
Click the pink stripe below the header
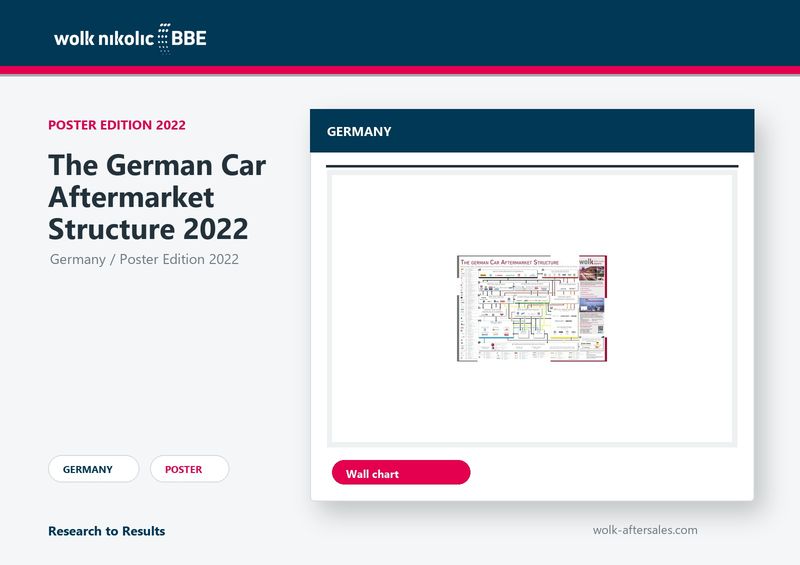point(400,70)
